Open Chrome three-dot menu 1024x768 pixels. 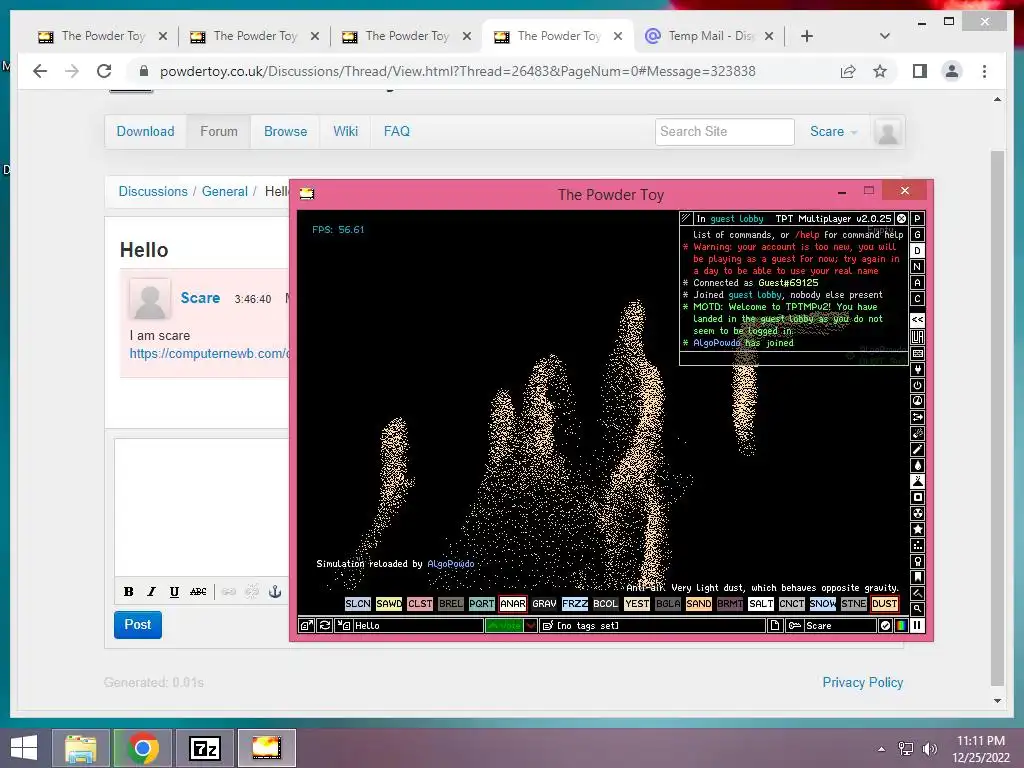point(984,71)
